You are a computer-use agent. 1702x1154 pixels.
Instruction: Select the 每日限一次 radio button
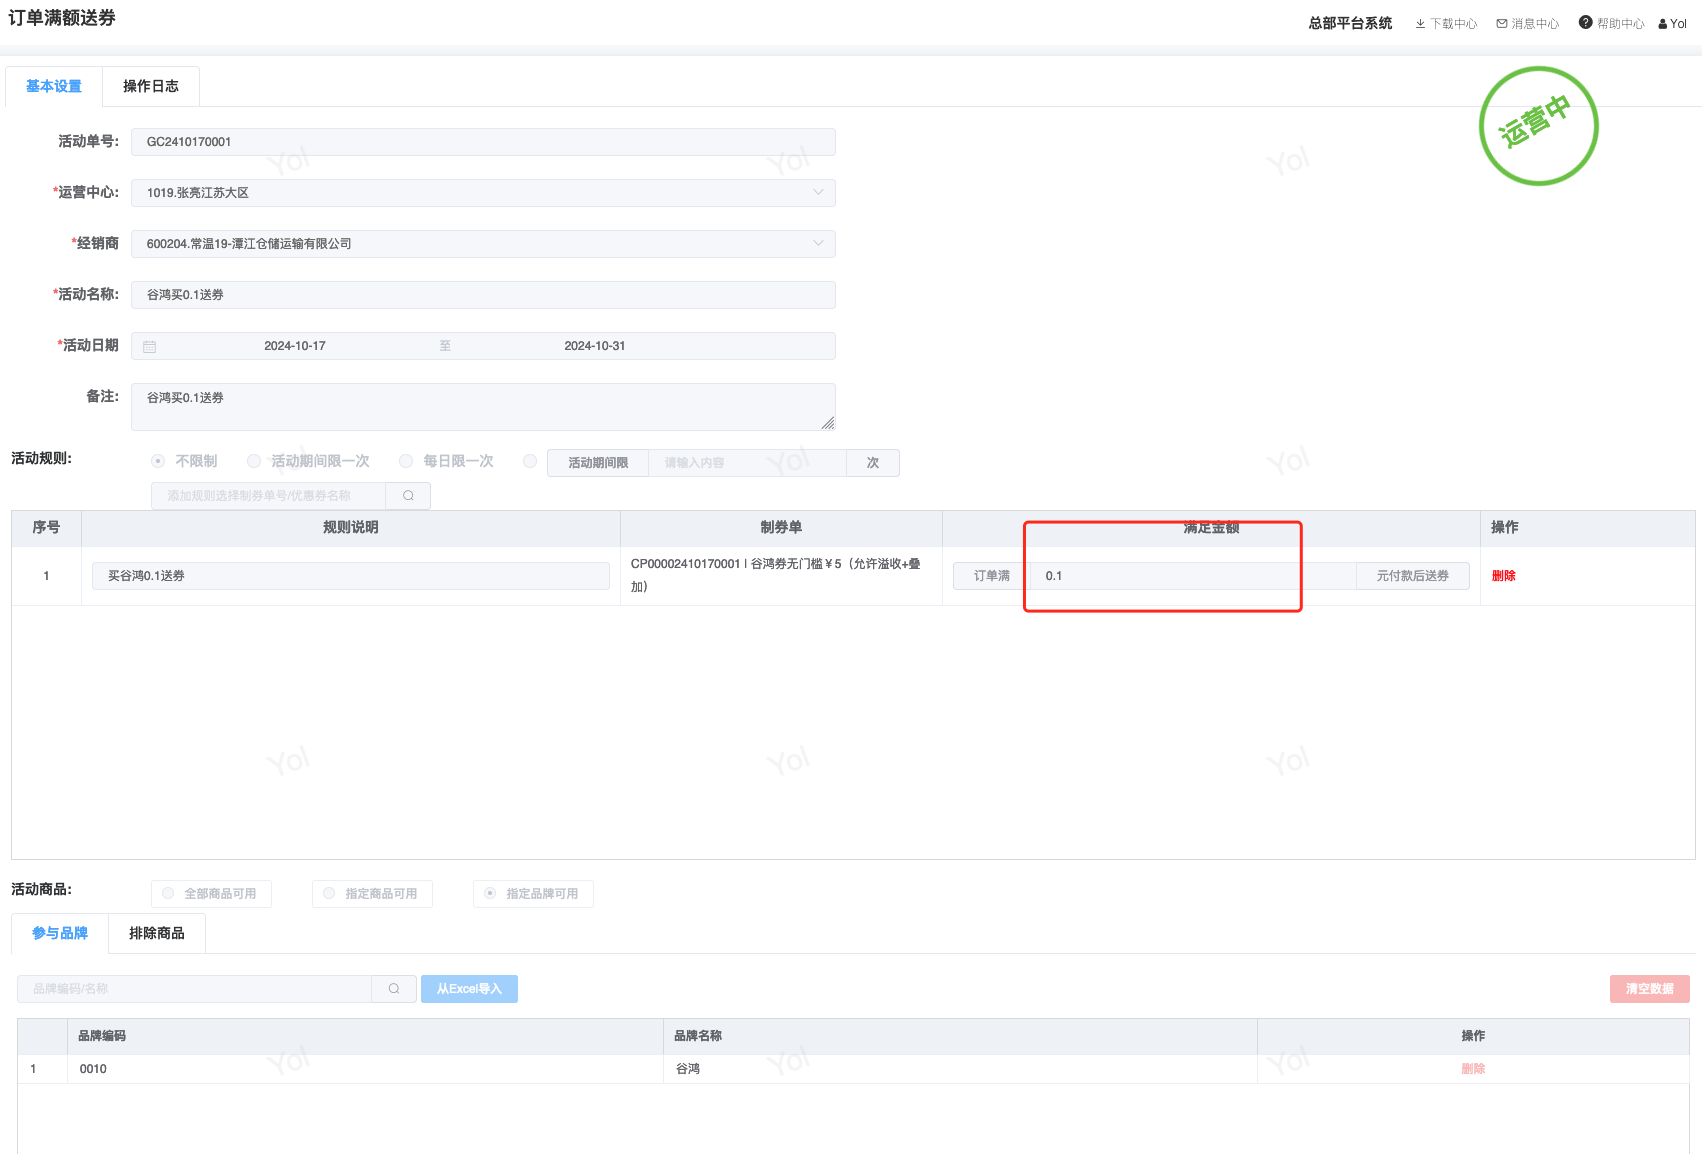tap(406, 461)
